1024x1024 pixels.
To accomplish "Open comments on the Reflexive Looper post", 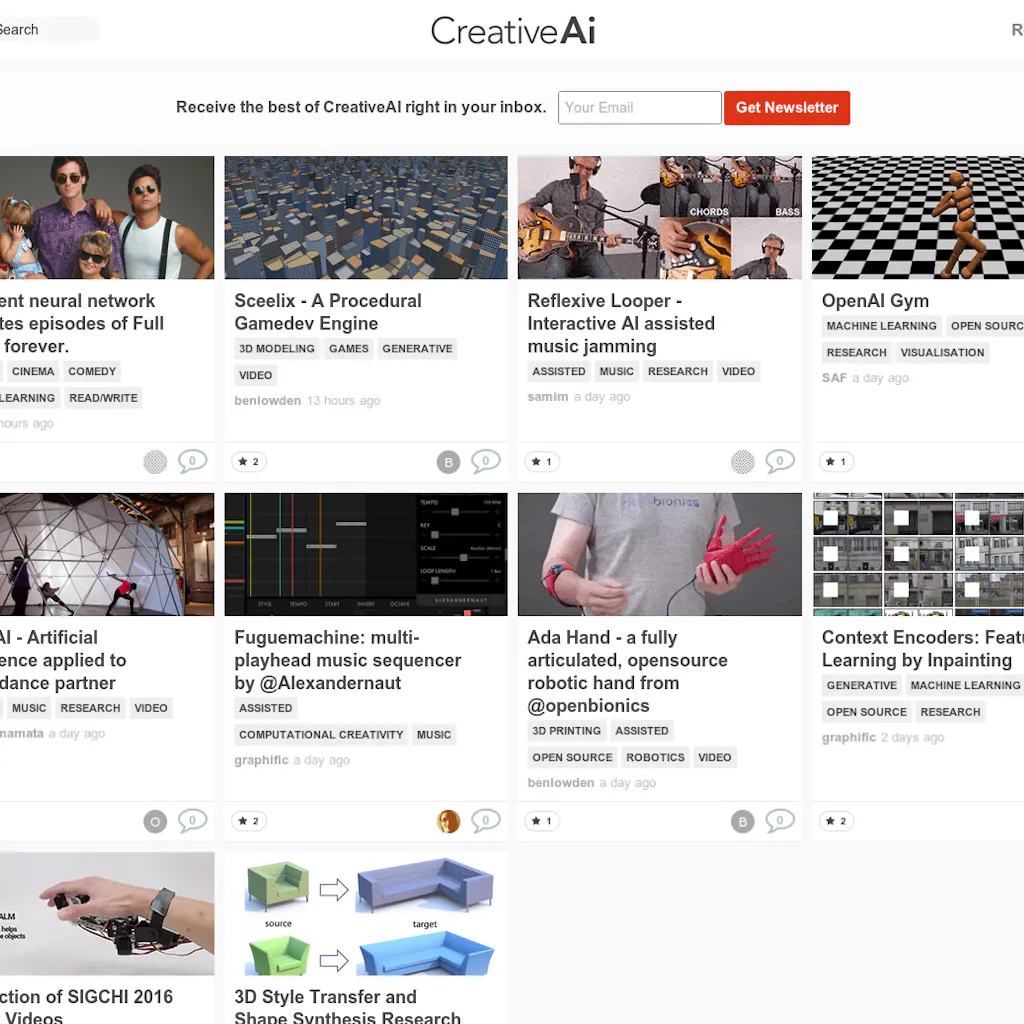I will click(x=779, y=461).
